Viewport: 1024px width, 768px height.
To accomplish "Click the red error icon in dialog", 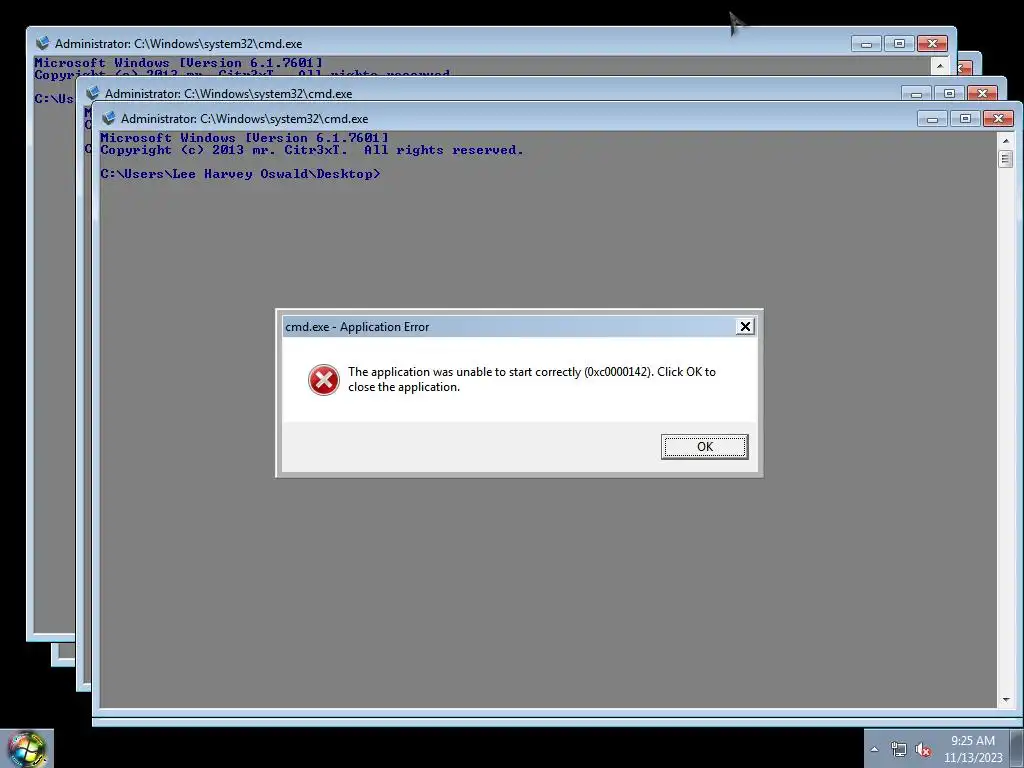I will point(323,379).
